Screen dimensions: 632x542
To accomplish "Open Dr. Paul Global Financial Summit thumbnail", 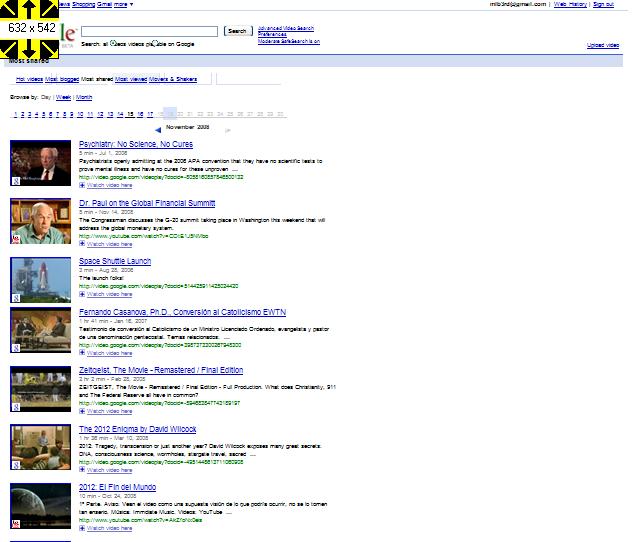I will point(40,221).
